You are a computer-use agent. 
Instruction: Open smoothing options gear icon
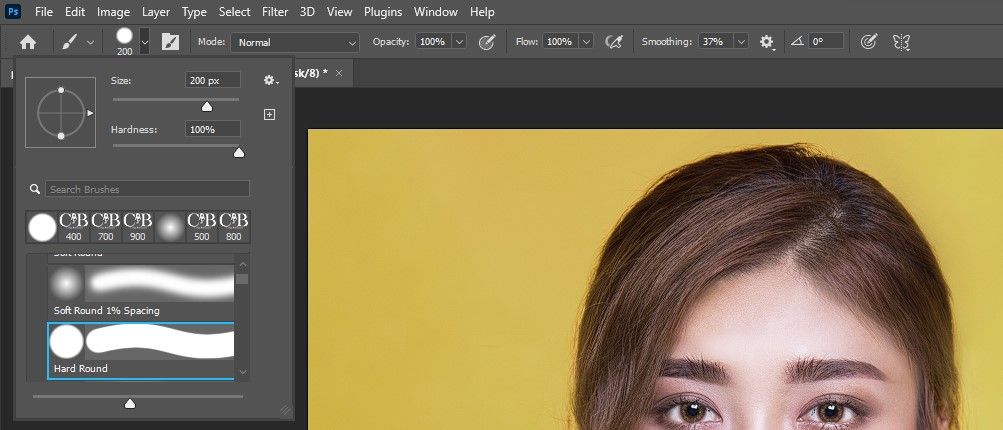coord(767,42)
